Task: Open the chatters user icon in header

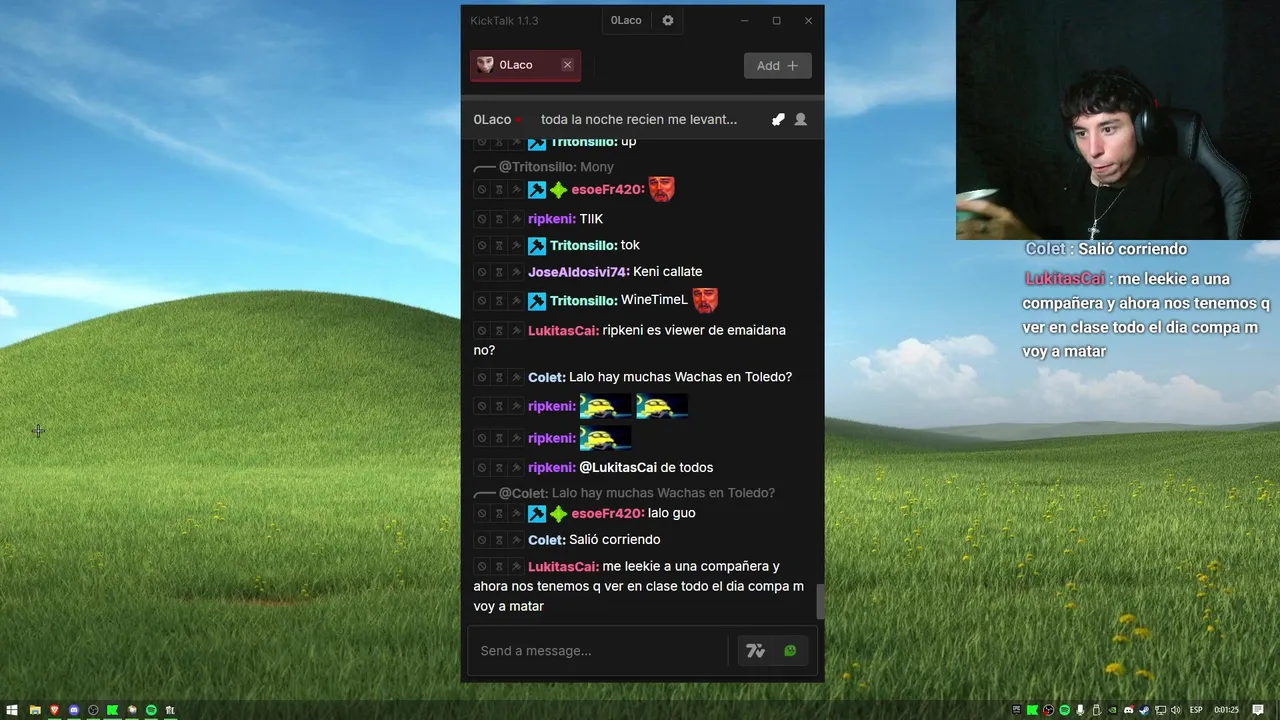Action: click(800, 119)
